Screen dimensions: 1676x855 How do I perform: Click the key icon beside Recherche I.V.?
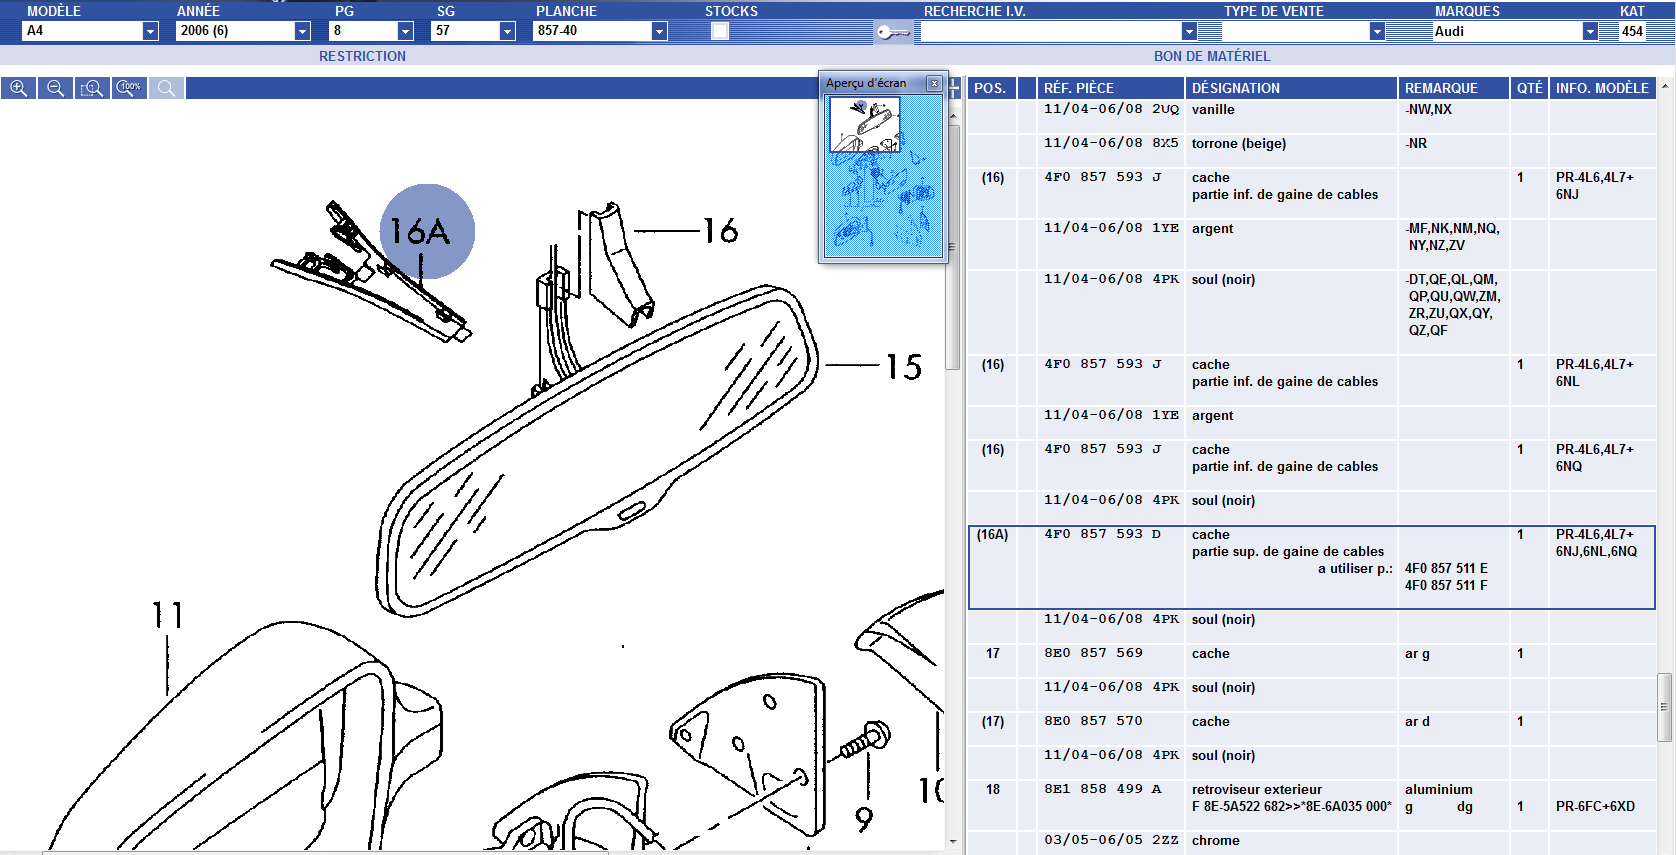click(x=892, y=32)
